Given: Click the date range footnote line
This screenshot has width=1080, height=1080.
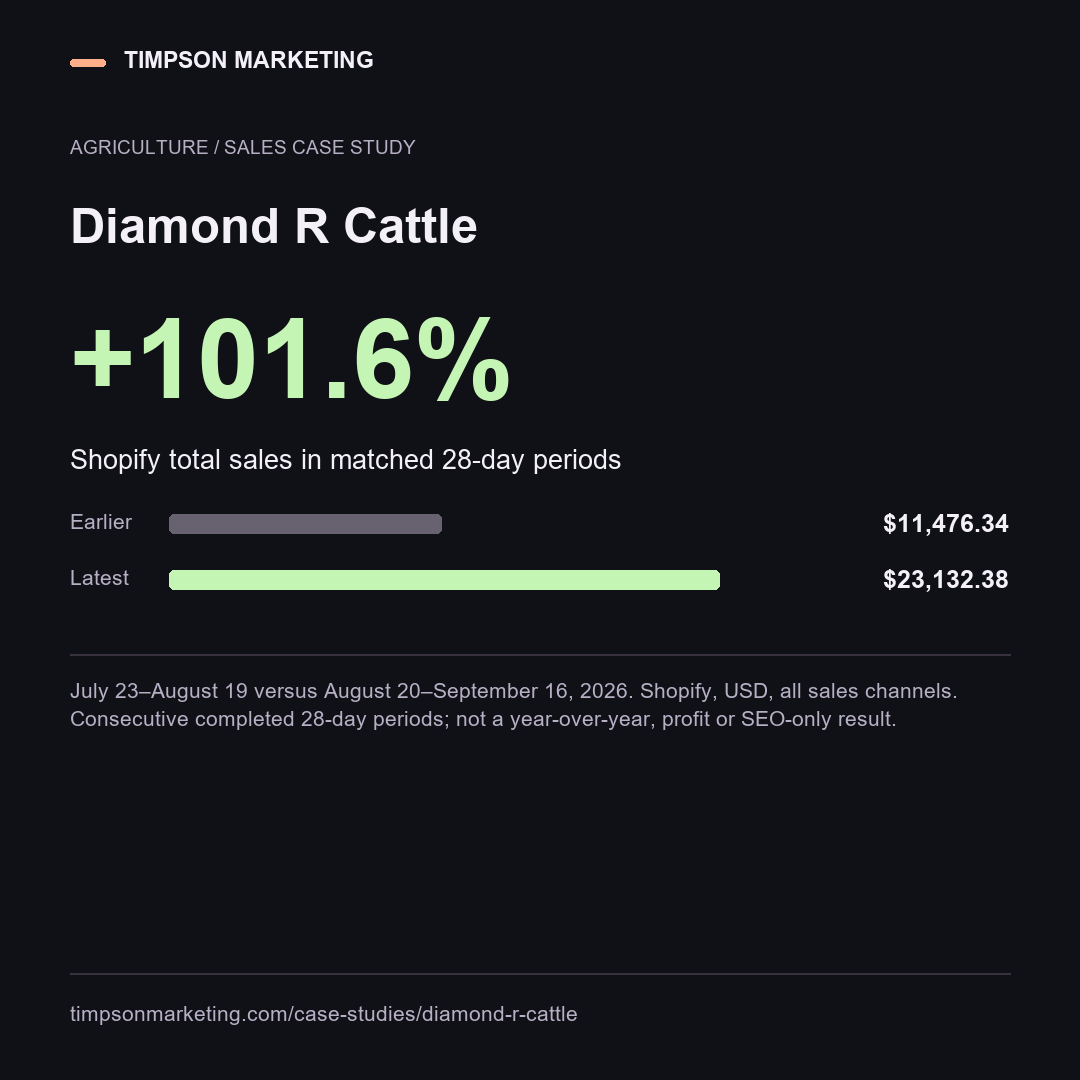Looking at the screenshot, I should click(x=513, y=691).
